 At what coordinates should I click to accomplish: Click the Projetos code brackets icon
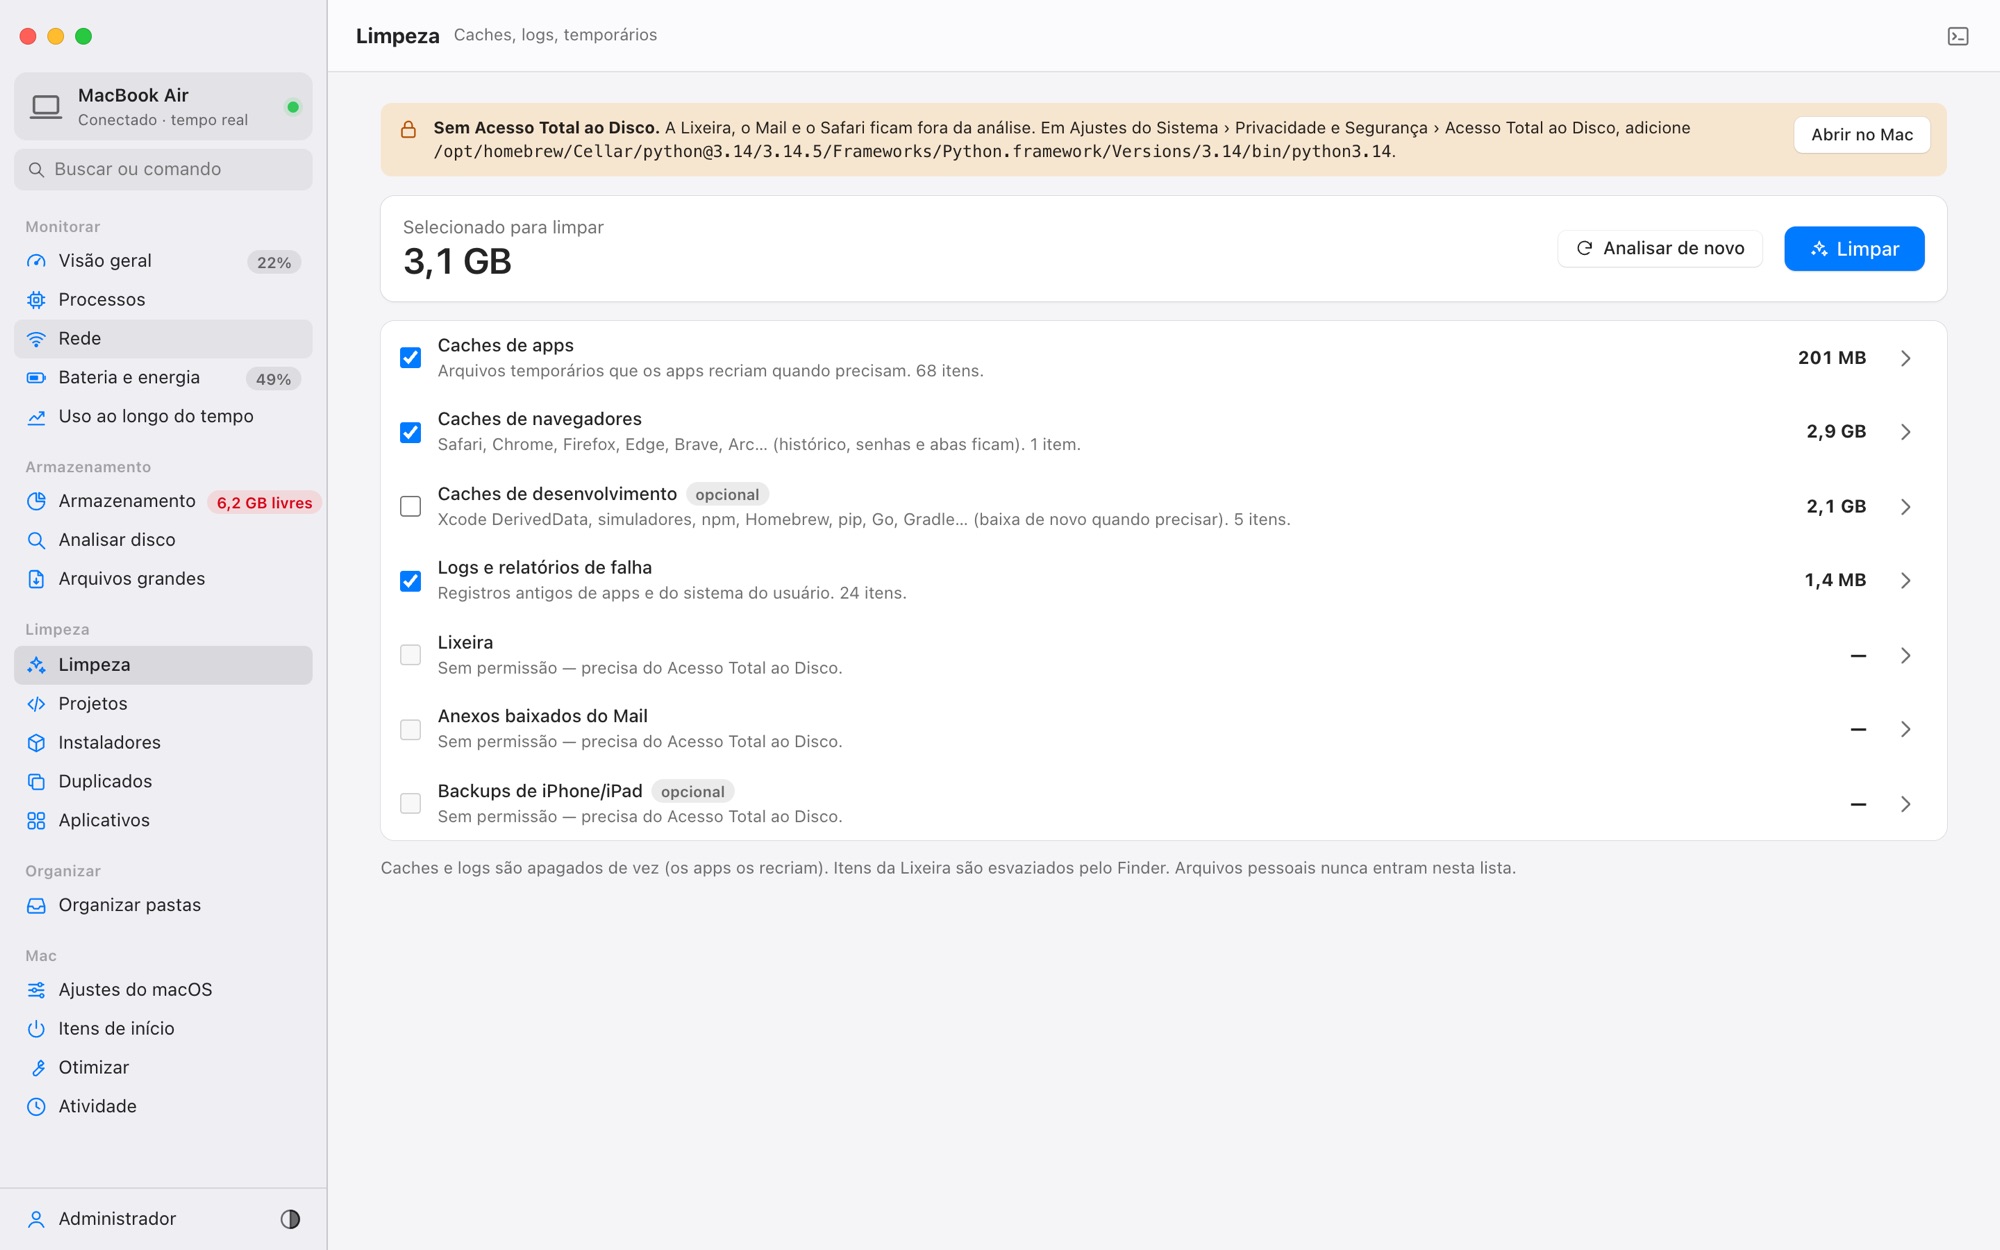tap(36, 704)
